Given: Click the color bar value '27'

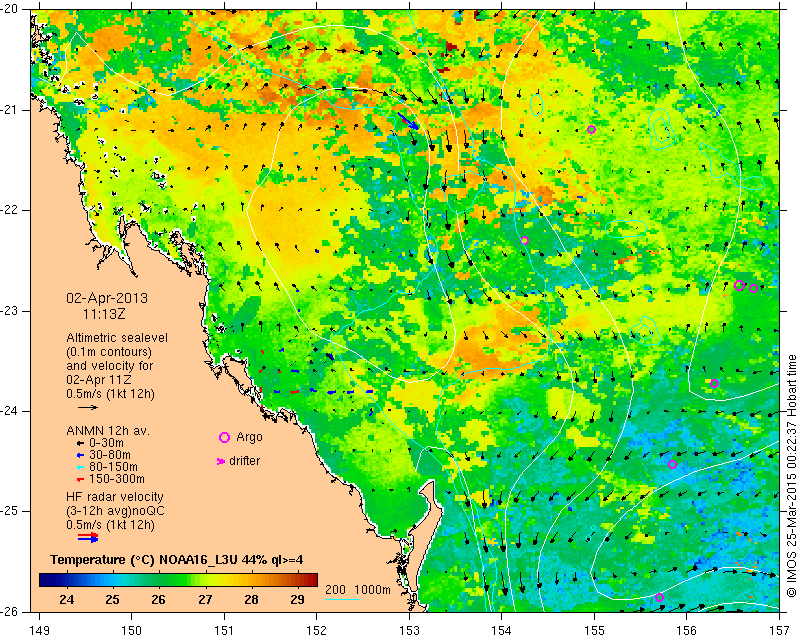Looking at the screenshot, I should [206, 600].
